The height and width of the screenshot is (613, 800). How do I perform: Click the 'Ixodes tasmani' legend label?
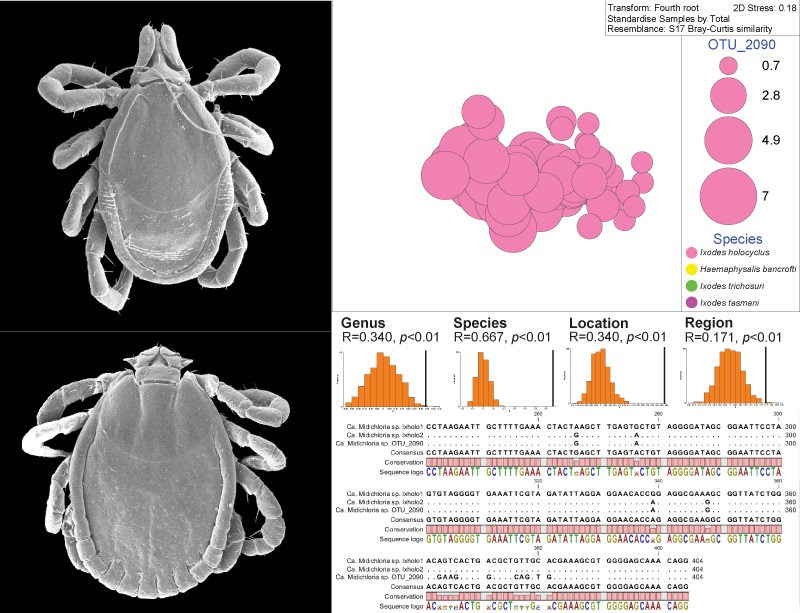coord(730,303)
